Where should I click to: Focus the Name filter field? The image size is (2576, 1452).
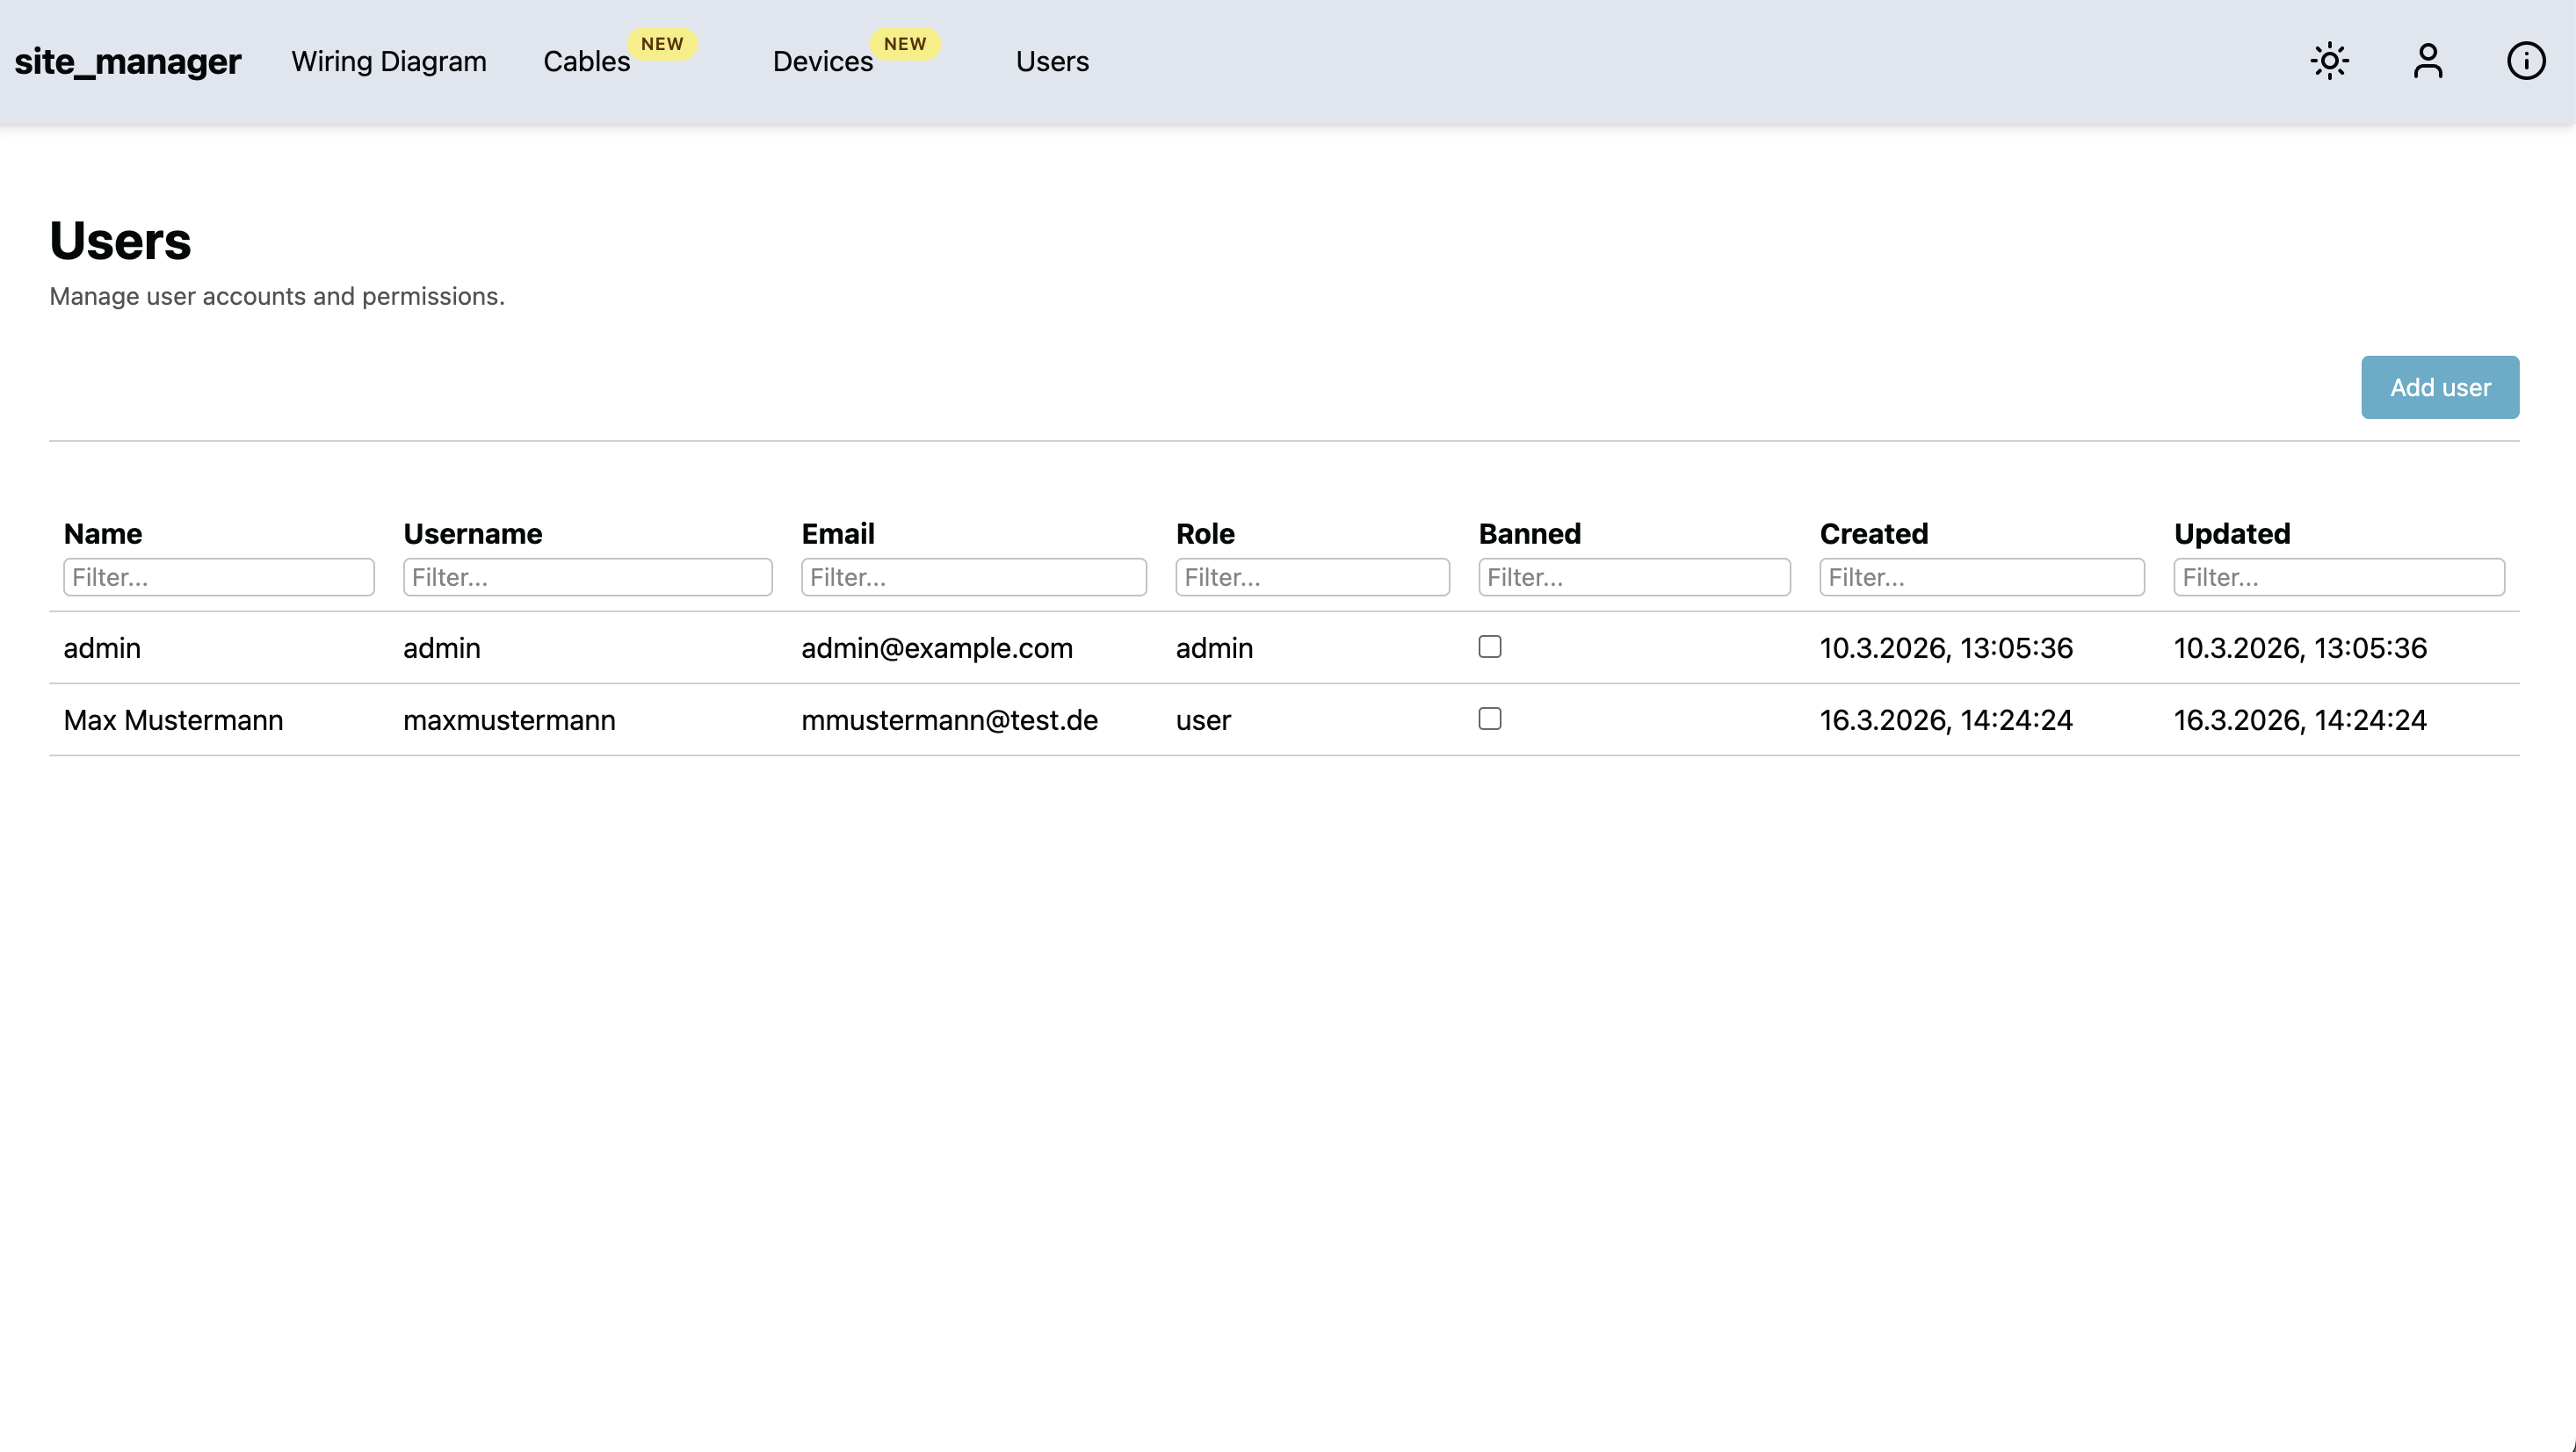coord(218,577)
